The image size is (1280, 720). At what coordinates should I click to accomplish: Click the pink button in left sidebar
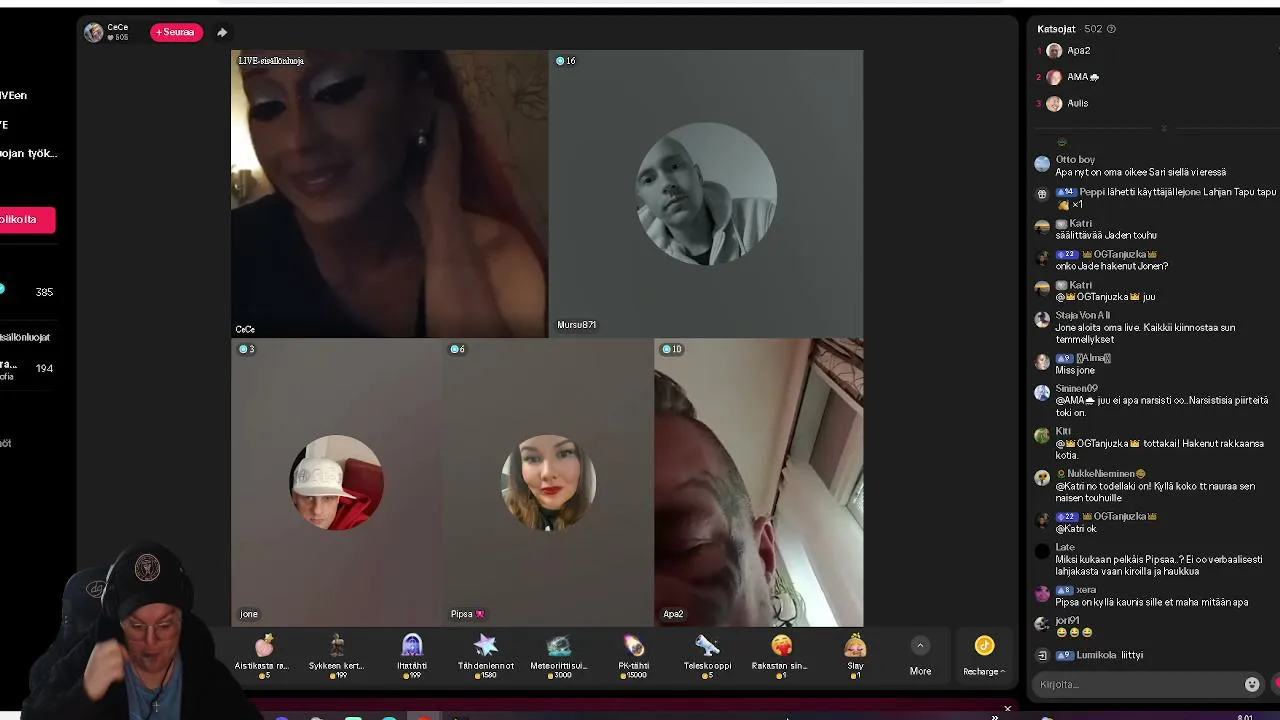pyautogui.click(x=27, y=220)
